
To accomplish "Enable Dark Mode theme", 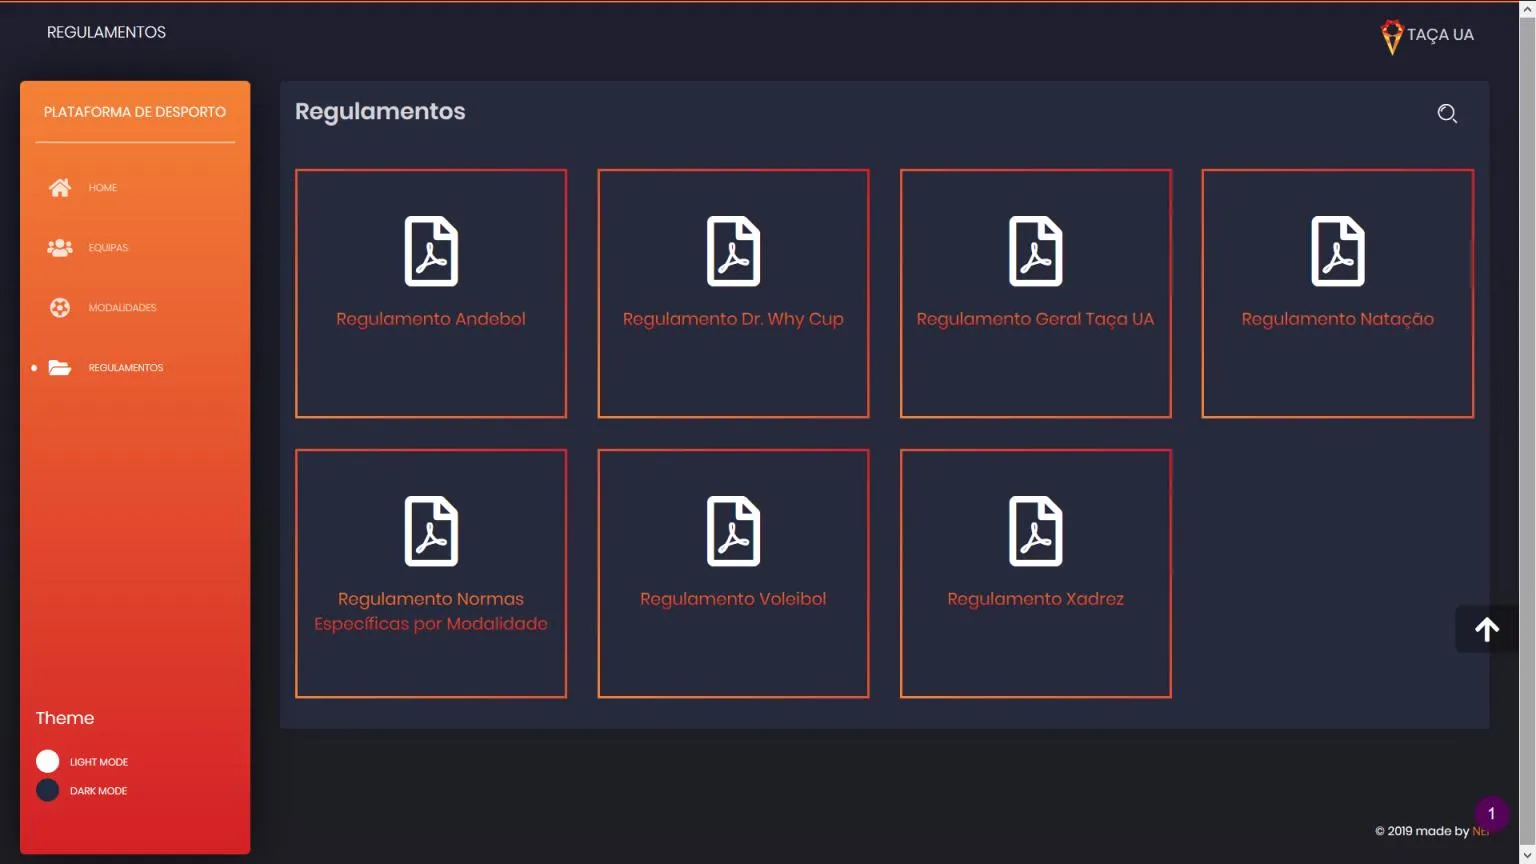I will tap(47, 790).
